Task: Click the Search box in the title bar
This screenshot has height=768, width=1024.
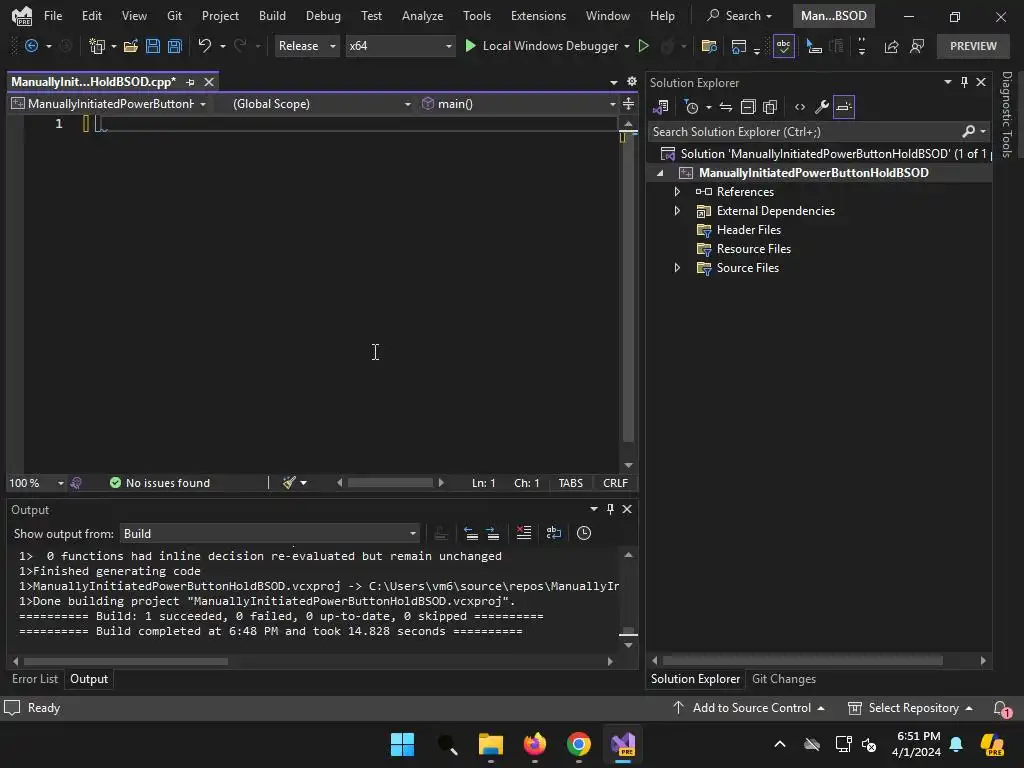Action: point(739,16)
